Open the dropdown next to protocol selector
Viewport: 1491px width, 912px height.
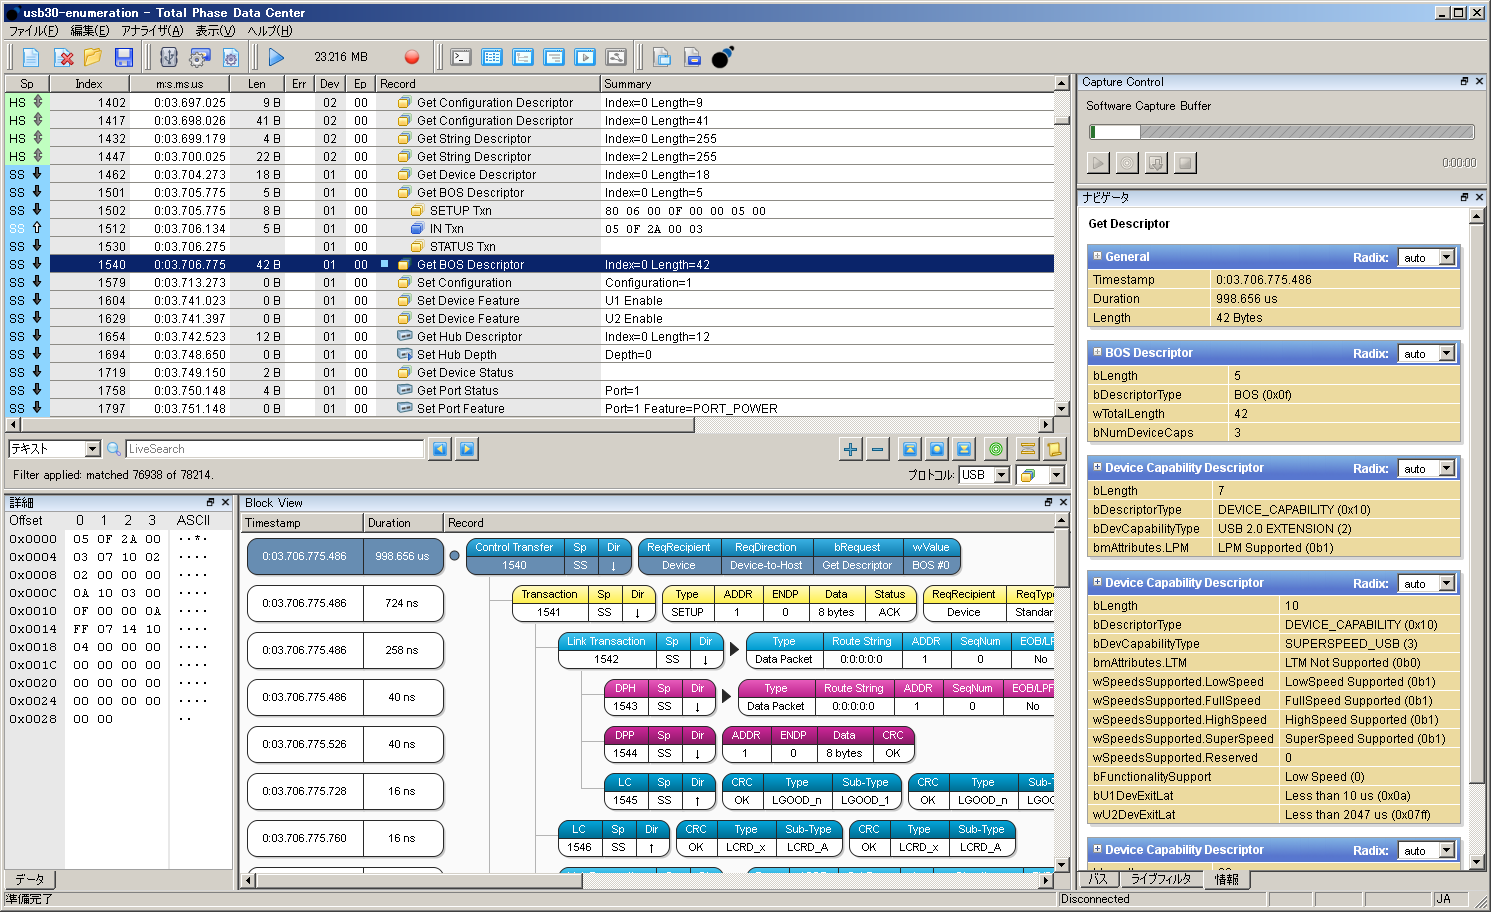1041,475
